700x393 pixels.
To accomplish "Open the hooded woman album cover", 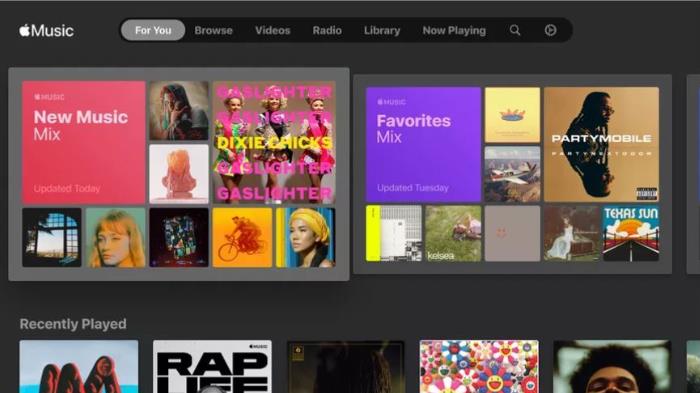I will click(x=179, y=110).
